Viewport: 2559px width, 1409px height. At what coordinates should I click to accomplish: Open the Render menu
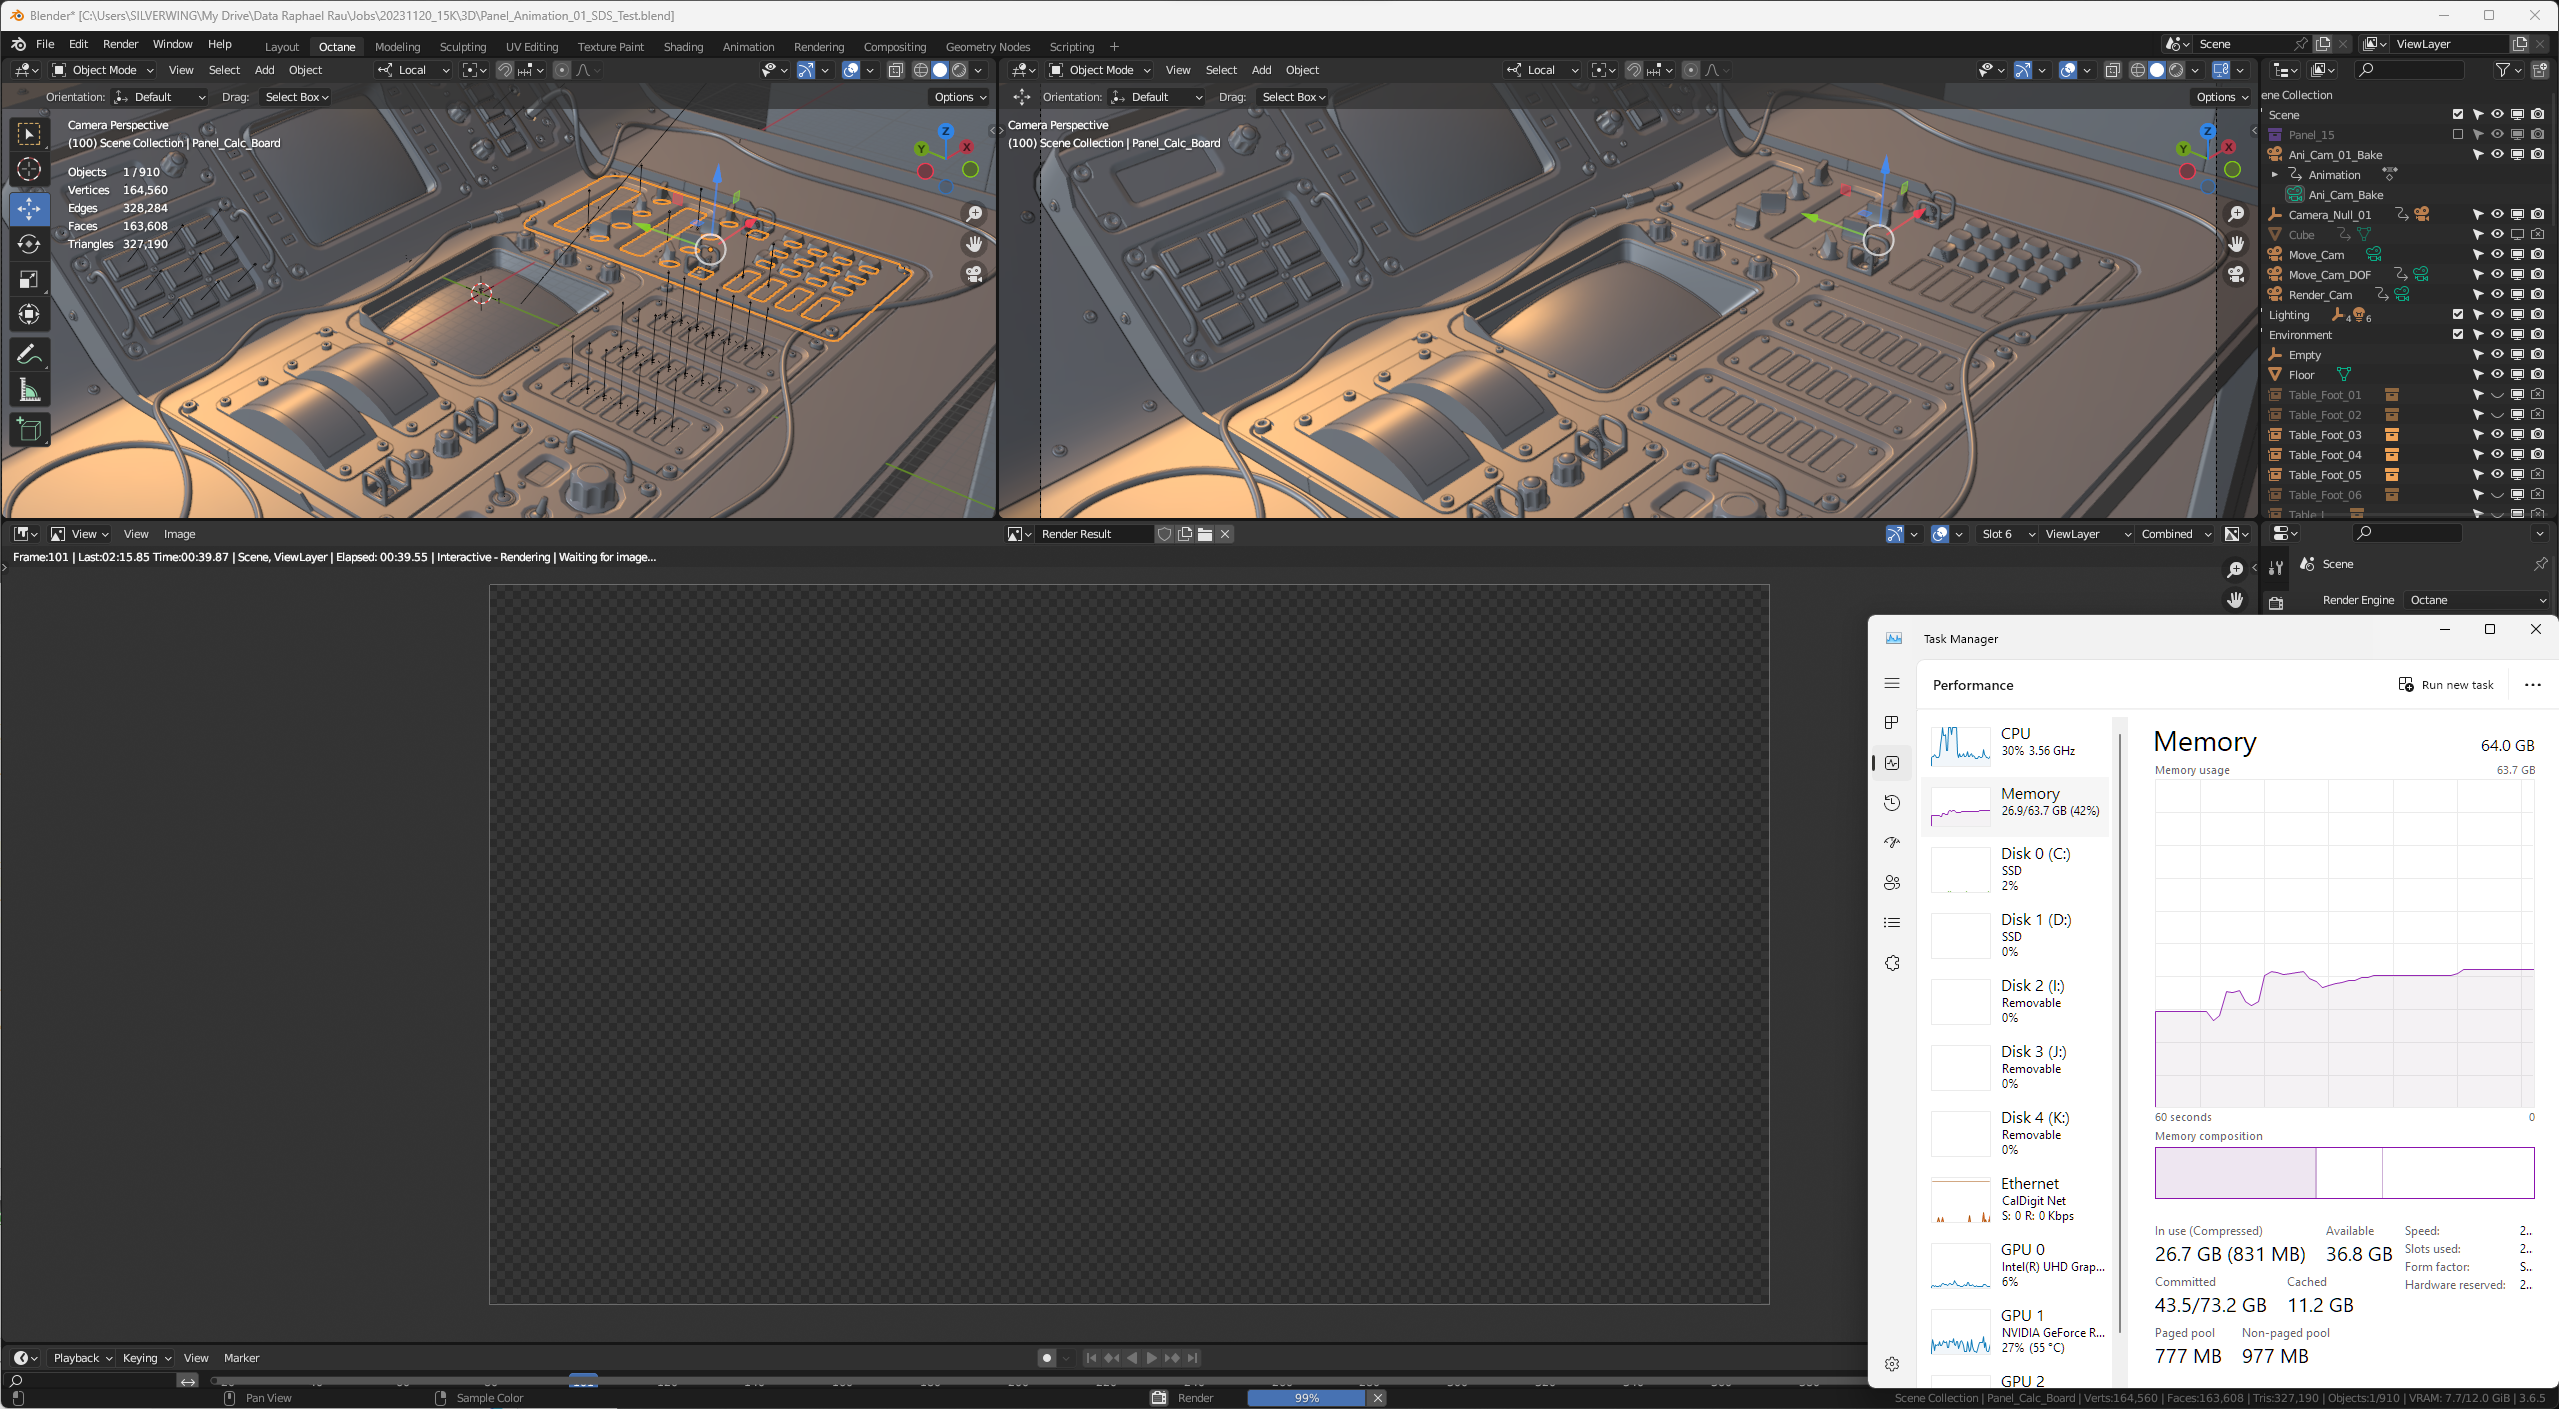click(x=120, y=44)
